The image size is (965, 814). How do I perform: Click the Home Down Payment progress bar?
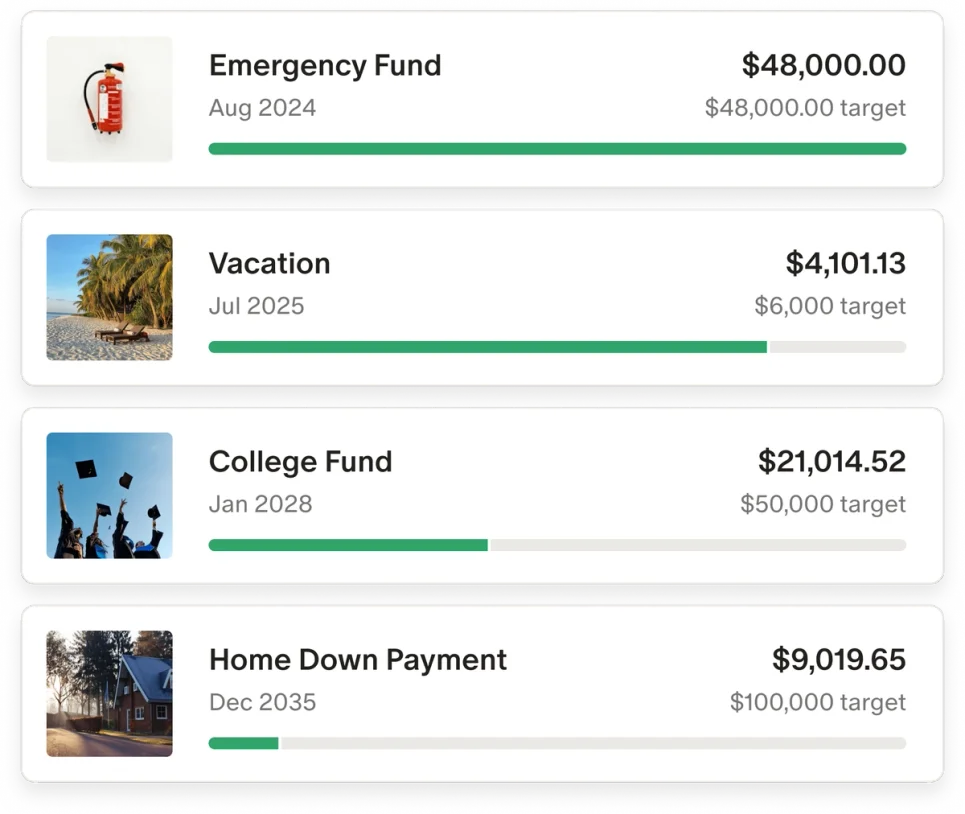point(556,743)
